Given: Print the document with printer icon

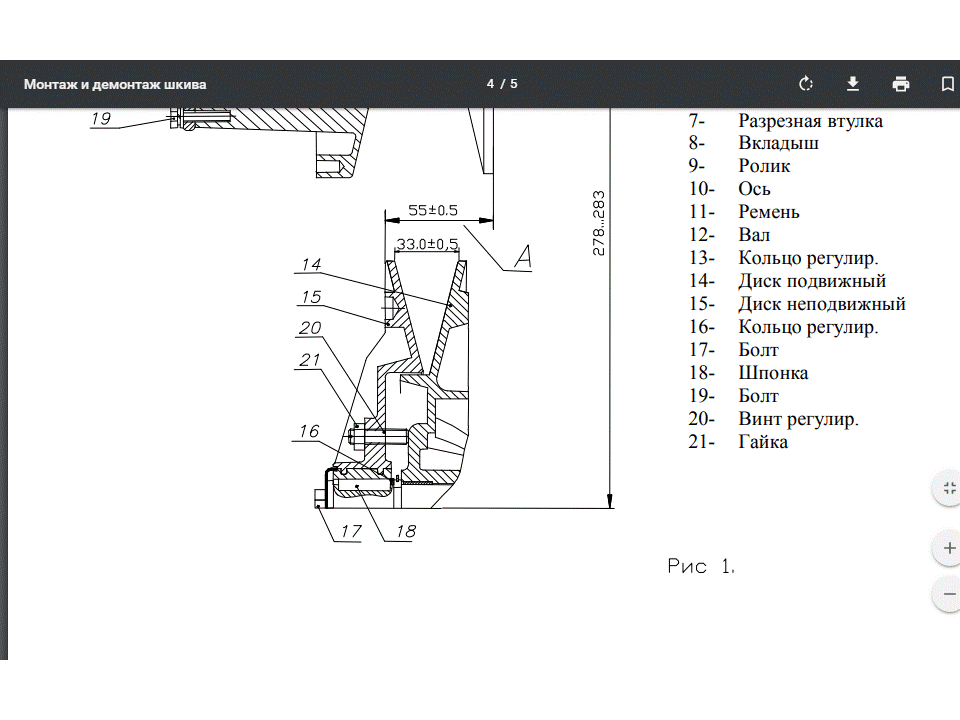Looking at the screenshot, I should pyautogui.click(x=901, y=84).
